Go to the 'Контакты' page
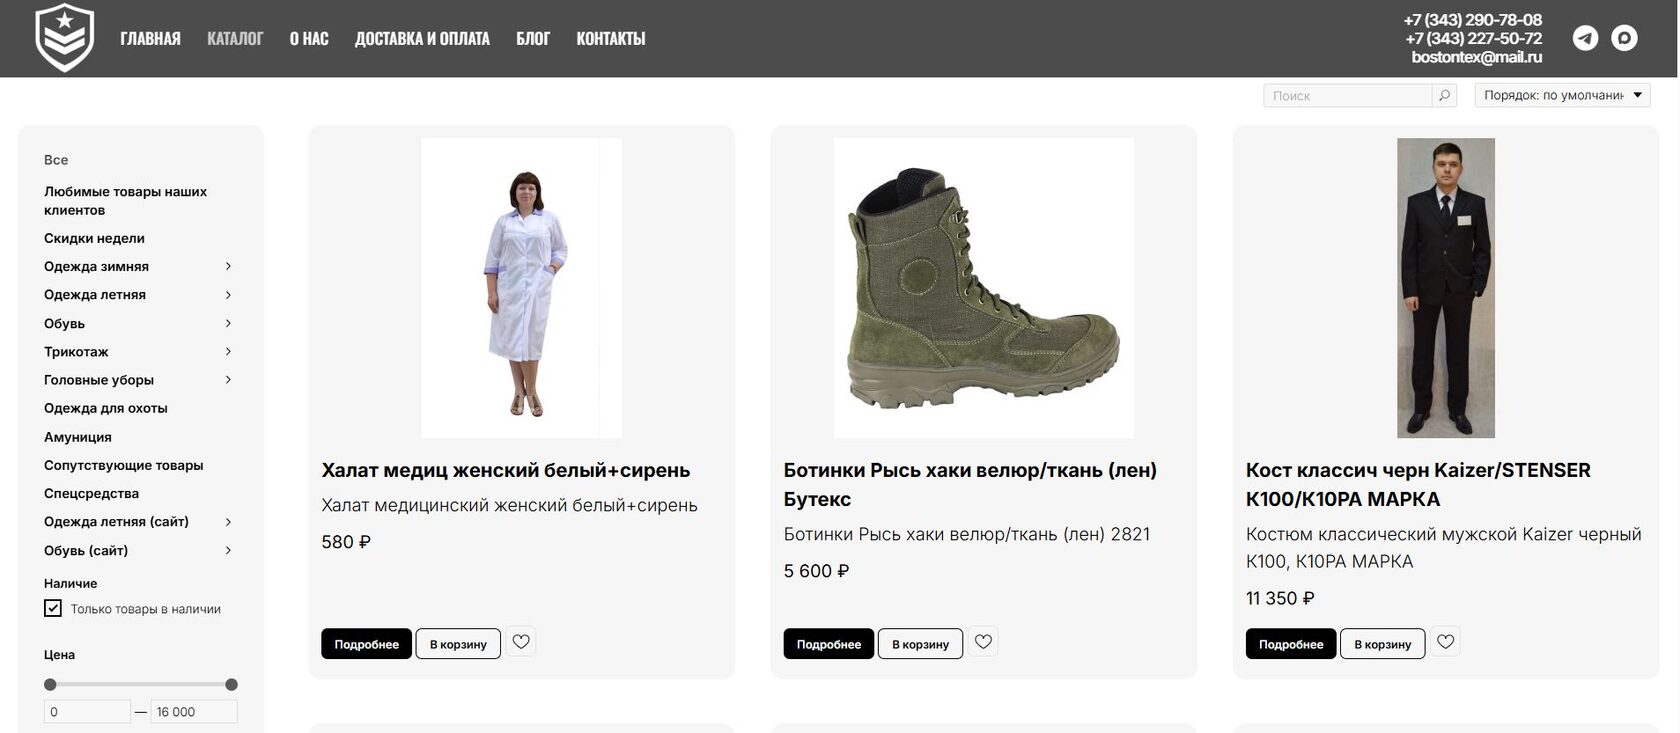This screenshot has width=1680, height=733. click(610, 39)
